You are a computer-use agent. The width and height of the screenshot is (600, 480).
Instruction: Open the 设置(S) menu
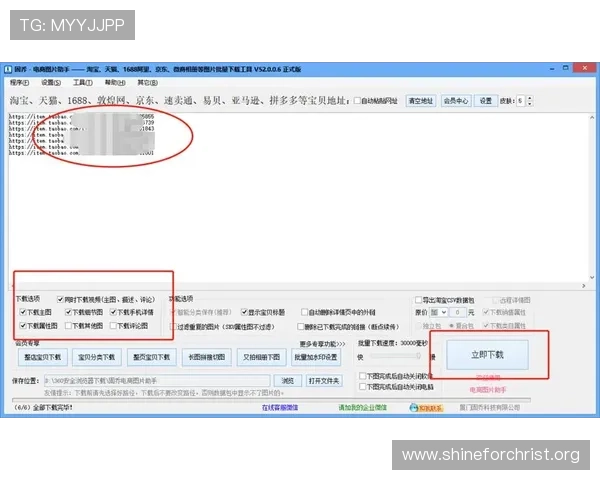pyautogui.click(x=51, y=83)
